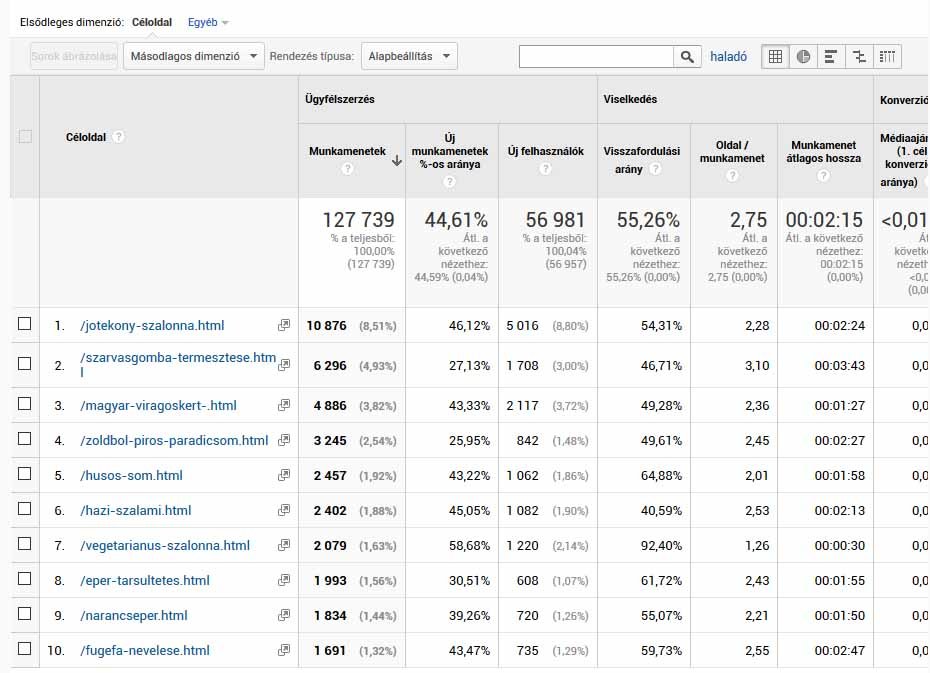Switch to percentage pie chart view
Screen dimensions: 930x673
803,56
